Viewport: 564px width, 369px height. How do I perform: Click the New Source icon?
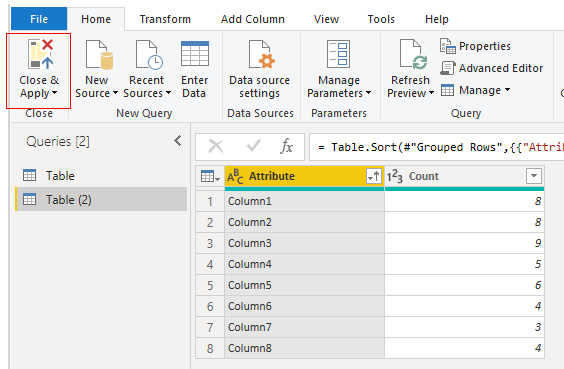99,54
